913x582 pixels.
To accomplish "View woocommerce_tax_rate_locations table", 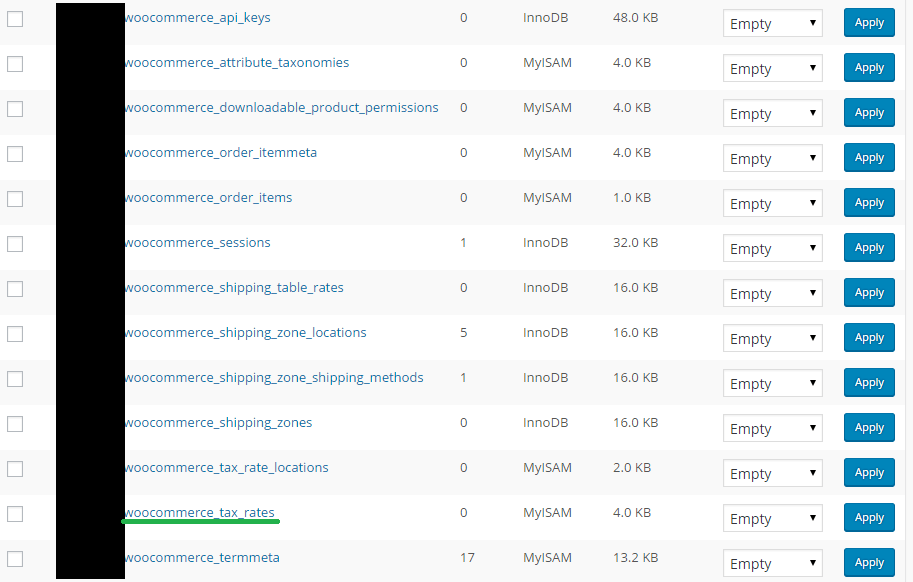I will (227, 468).
